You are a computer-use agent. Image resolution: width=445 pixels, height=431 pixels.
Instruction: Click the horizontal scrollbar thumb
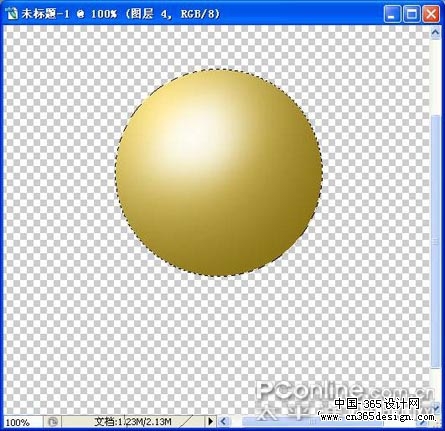[x=313, y=422]
